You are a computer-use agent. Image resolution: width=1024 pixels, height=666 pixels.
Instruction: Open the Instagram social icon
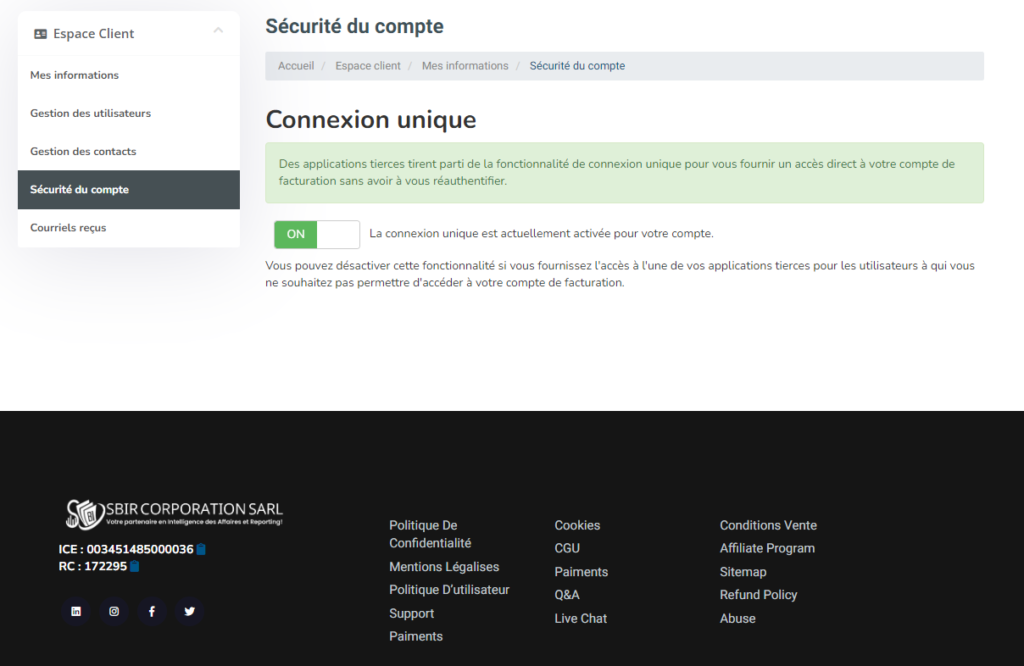(114, 611)
